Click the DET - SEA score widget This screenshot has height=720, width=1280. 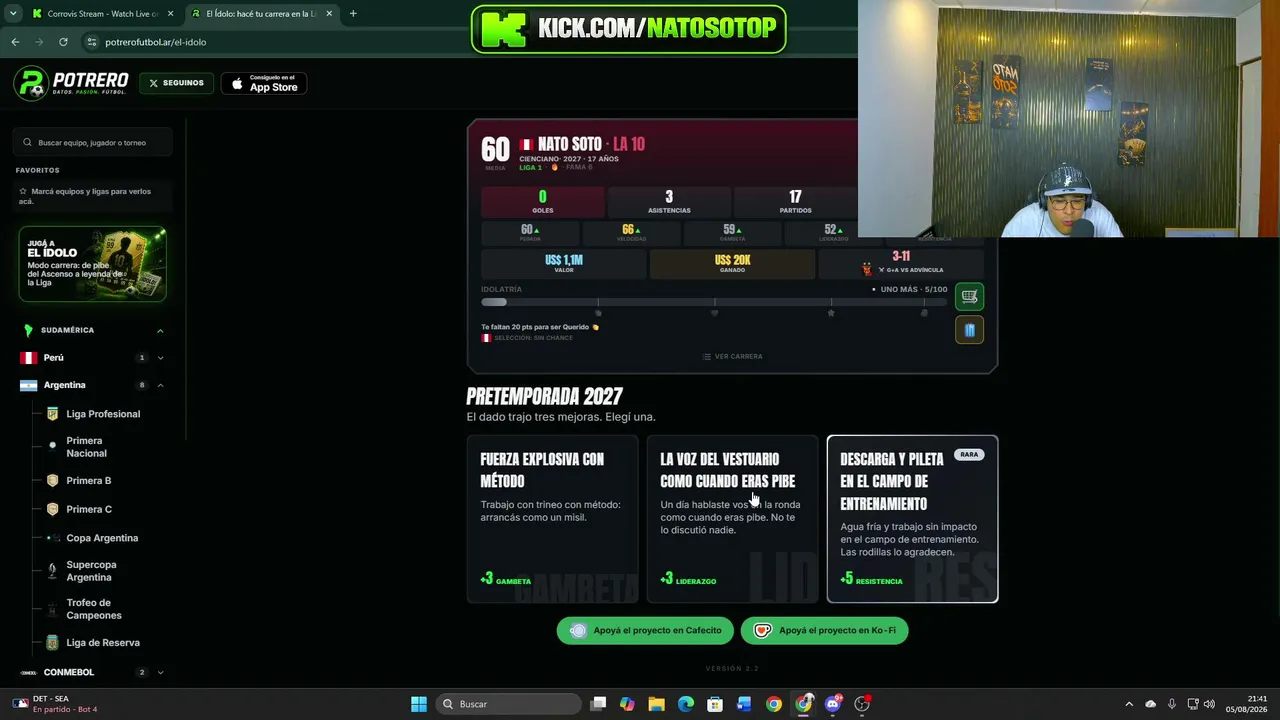pos(58,704)
